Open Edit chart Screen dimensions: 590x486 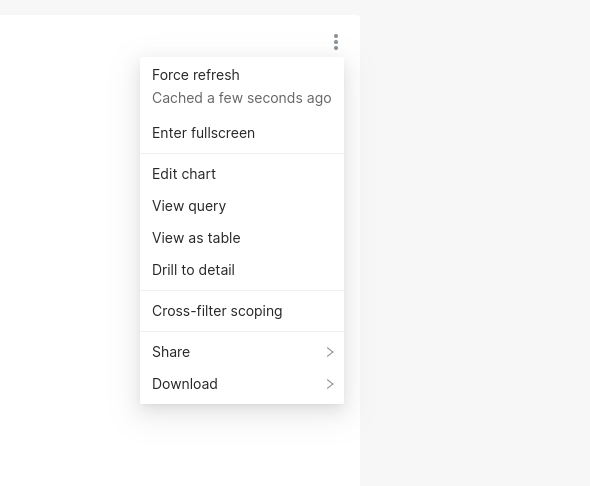[x=242, y=174]
